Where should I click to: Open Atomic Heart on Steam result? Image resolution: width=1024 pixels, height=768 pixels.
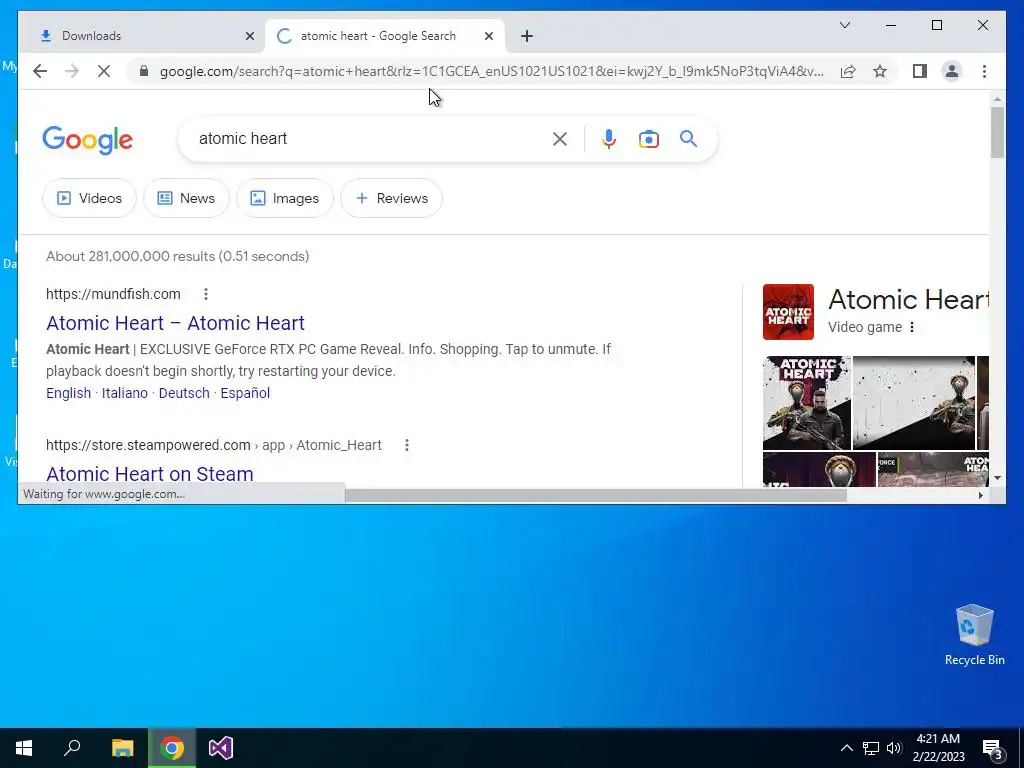click(150, 473)
